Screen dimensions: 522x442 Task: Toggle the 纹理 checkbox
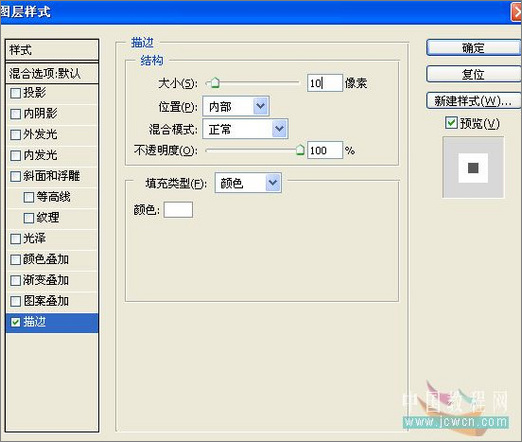29,218
